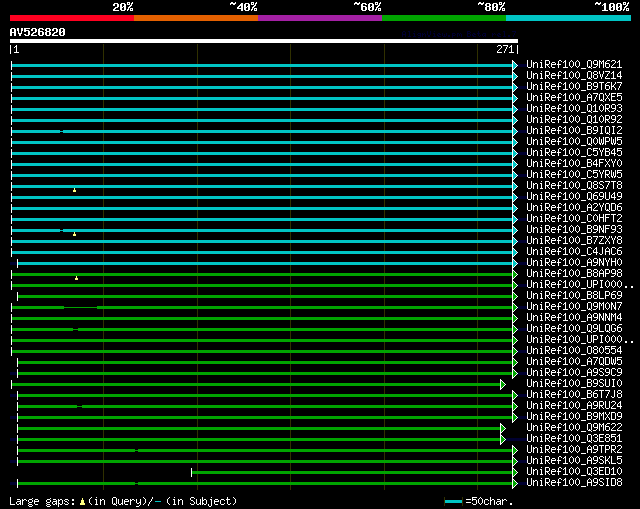Click hit label UniRef100_Q0WPW5
Viewport: 640px width, 509px height.
point(574,142)
